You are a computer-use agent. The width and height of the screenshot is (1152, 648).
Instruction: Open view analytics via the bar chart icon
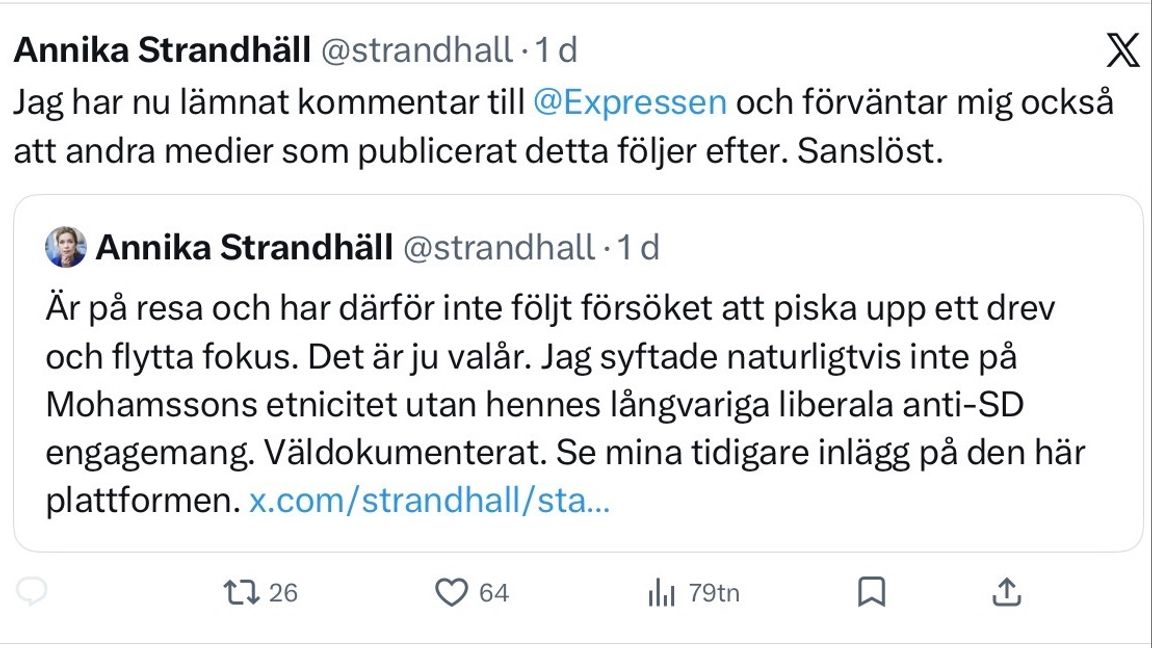pyautogui.click(x=661, y=592)
